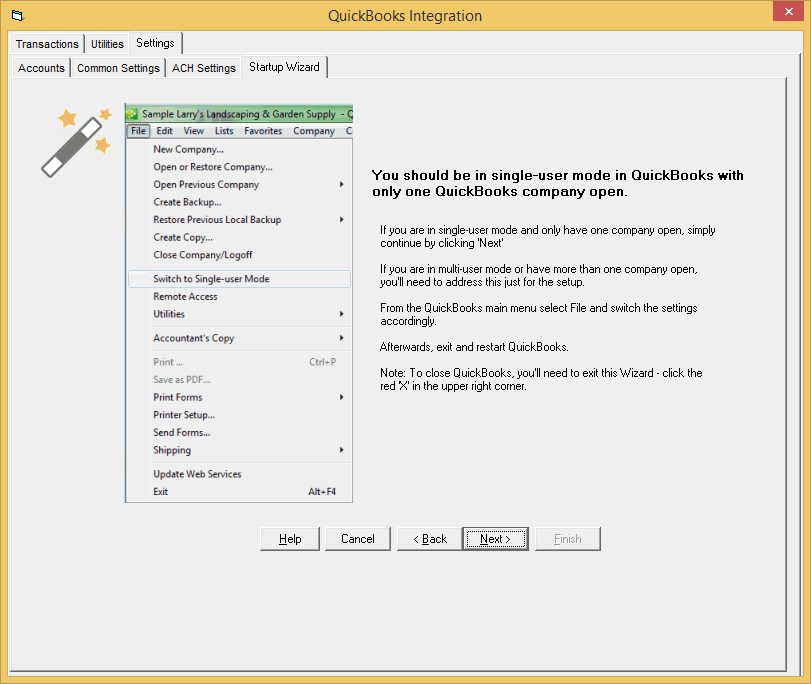Viewport: 811px width, 684px height.
Task: Open the File menu
Action: (138, 130)
